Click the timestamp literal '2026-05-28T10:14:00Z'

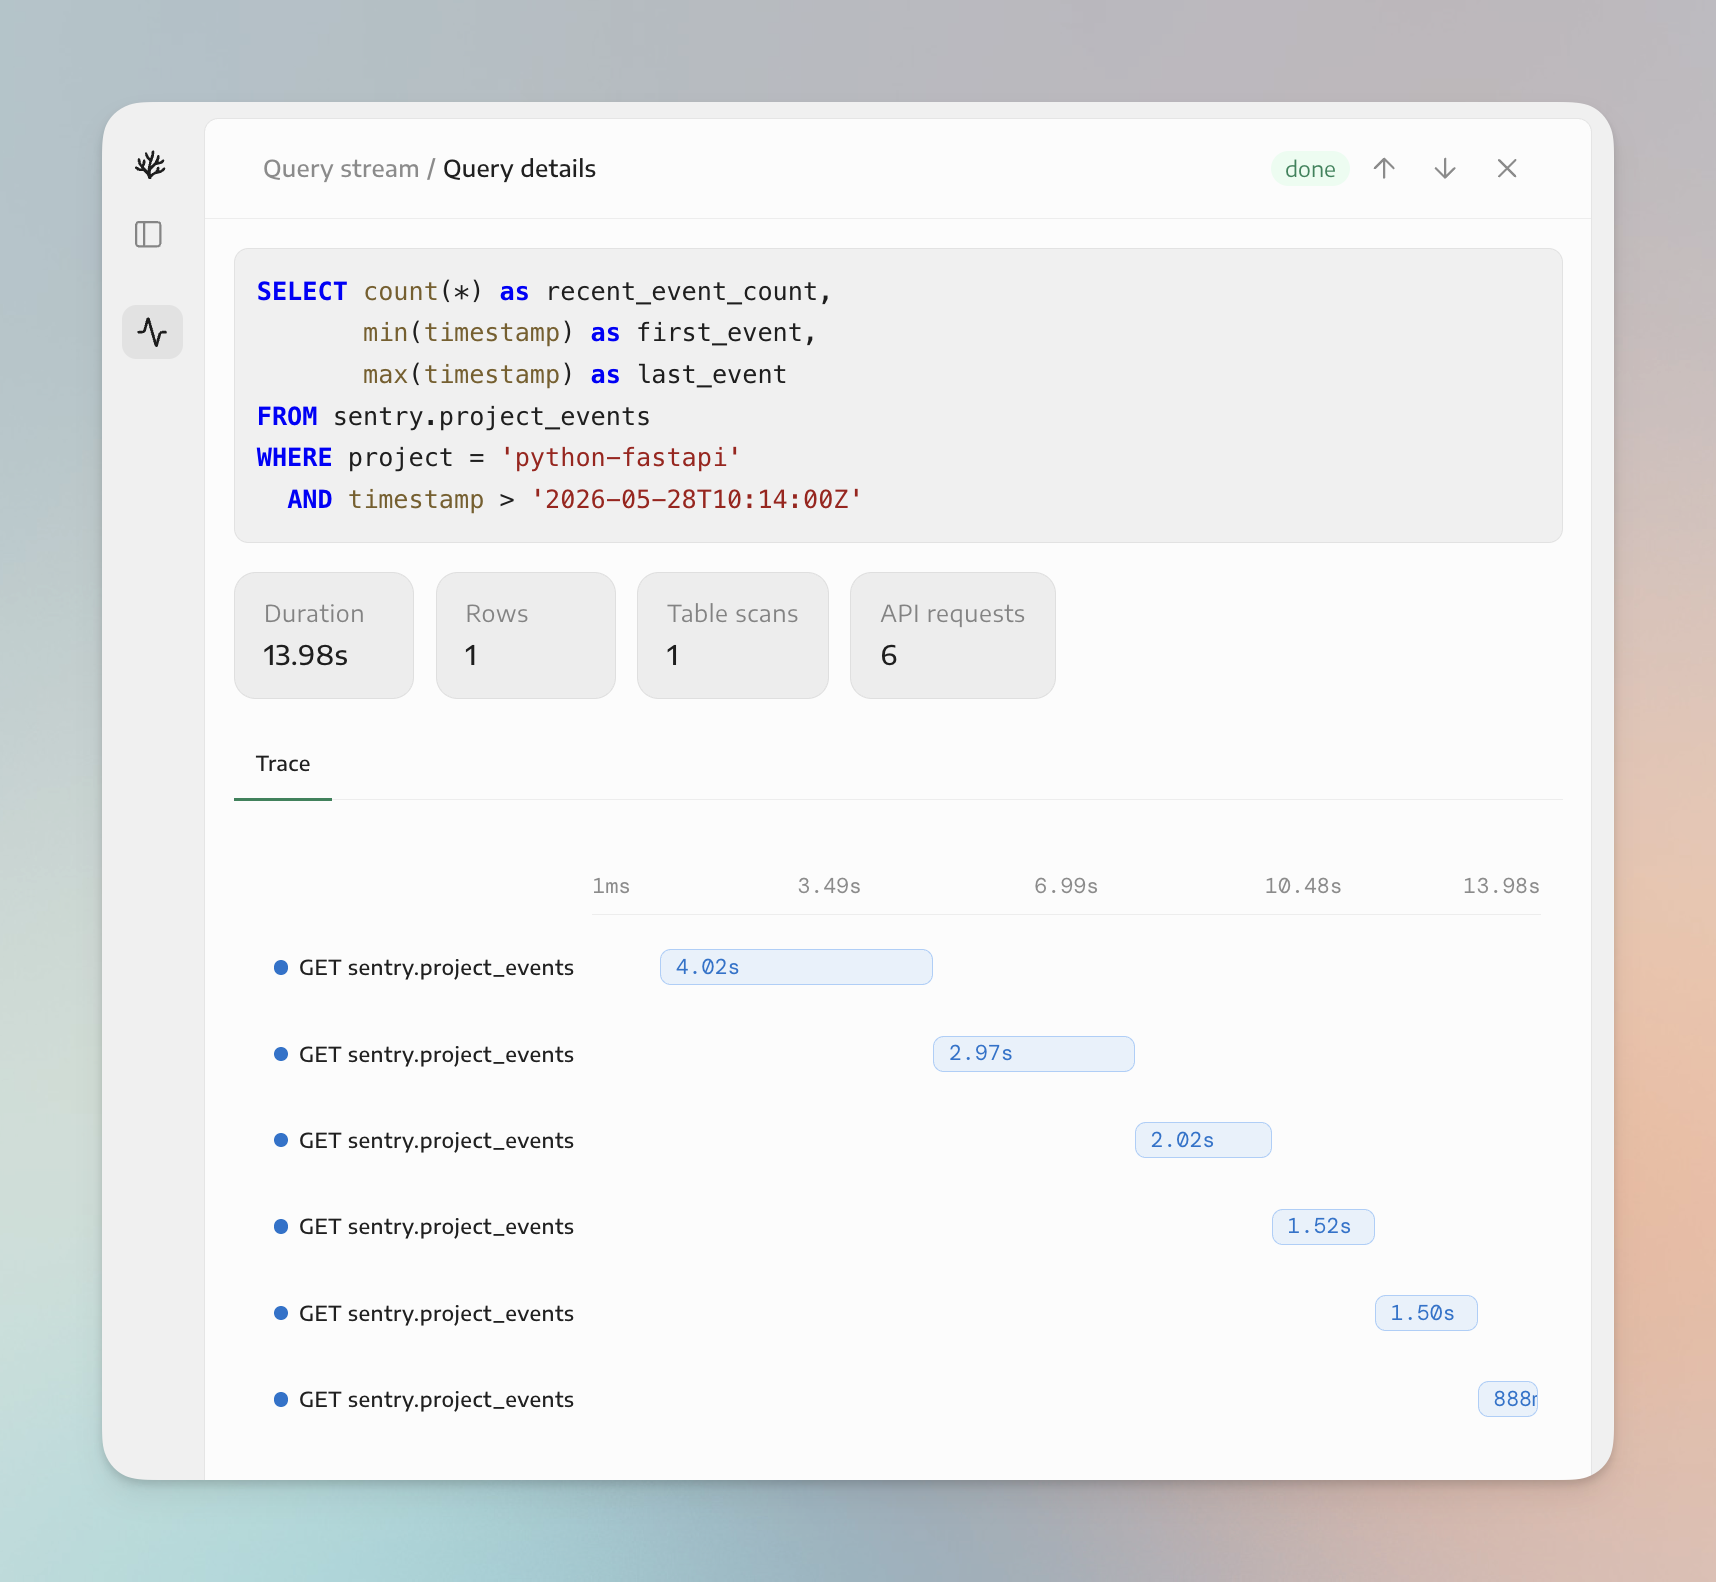click(x=696, y=499)
